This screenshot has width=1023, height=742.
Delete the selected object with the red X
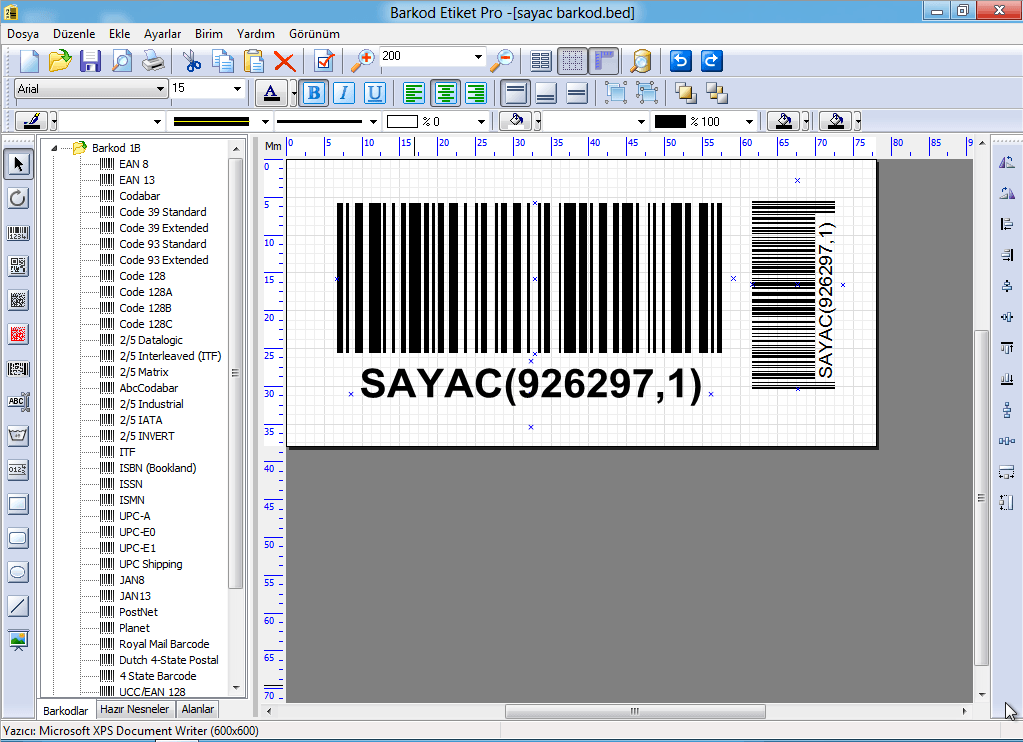click(284, 61)
